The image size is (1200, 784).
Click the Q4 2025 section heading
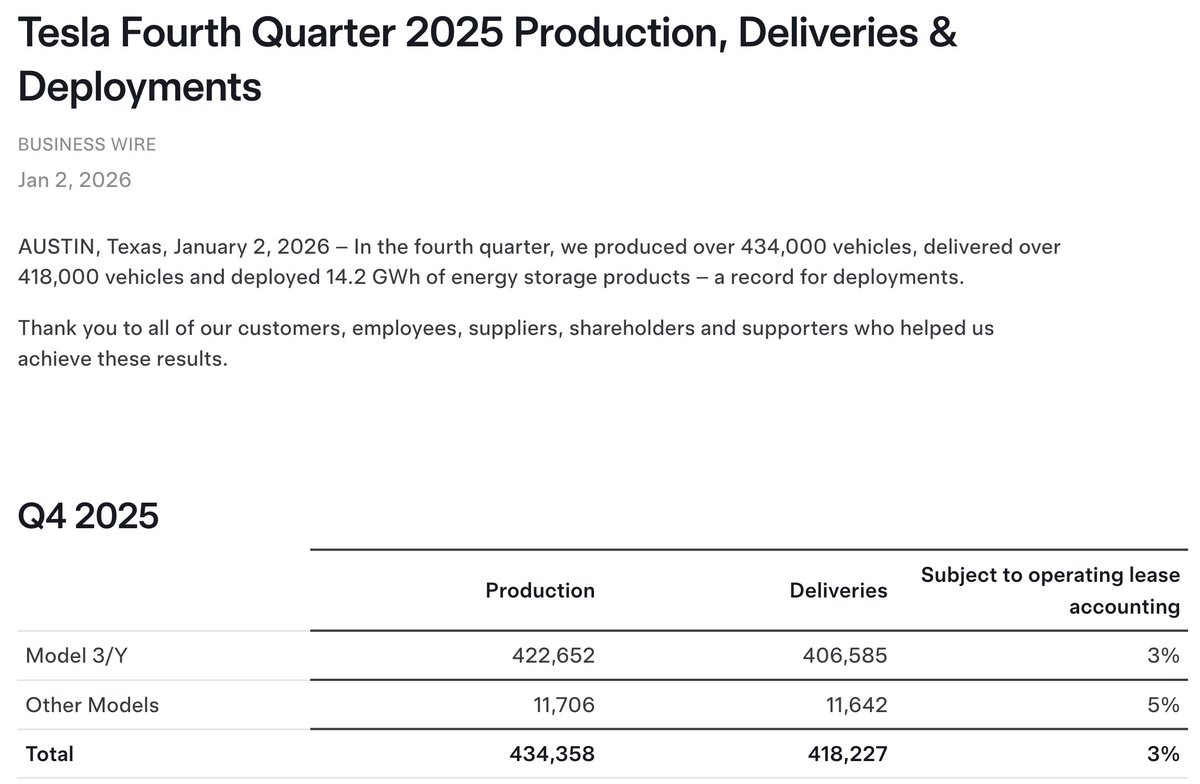[x=88, y=517]
